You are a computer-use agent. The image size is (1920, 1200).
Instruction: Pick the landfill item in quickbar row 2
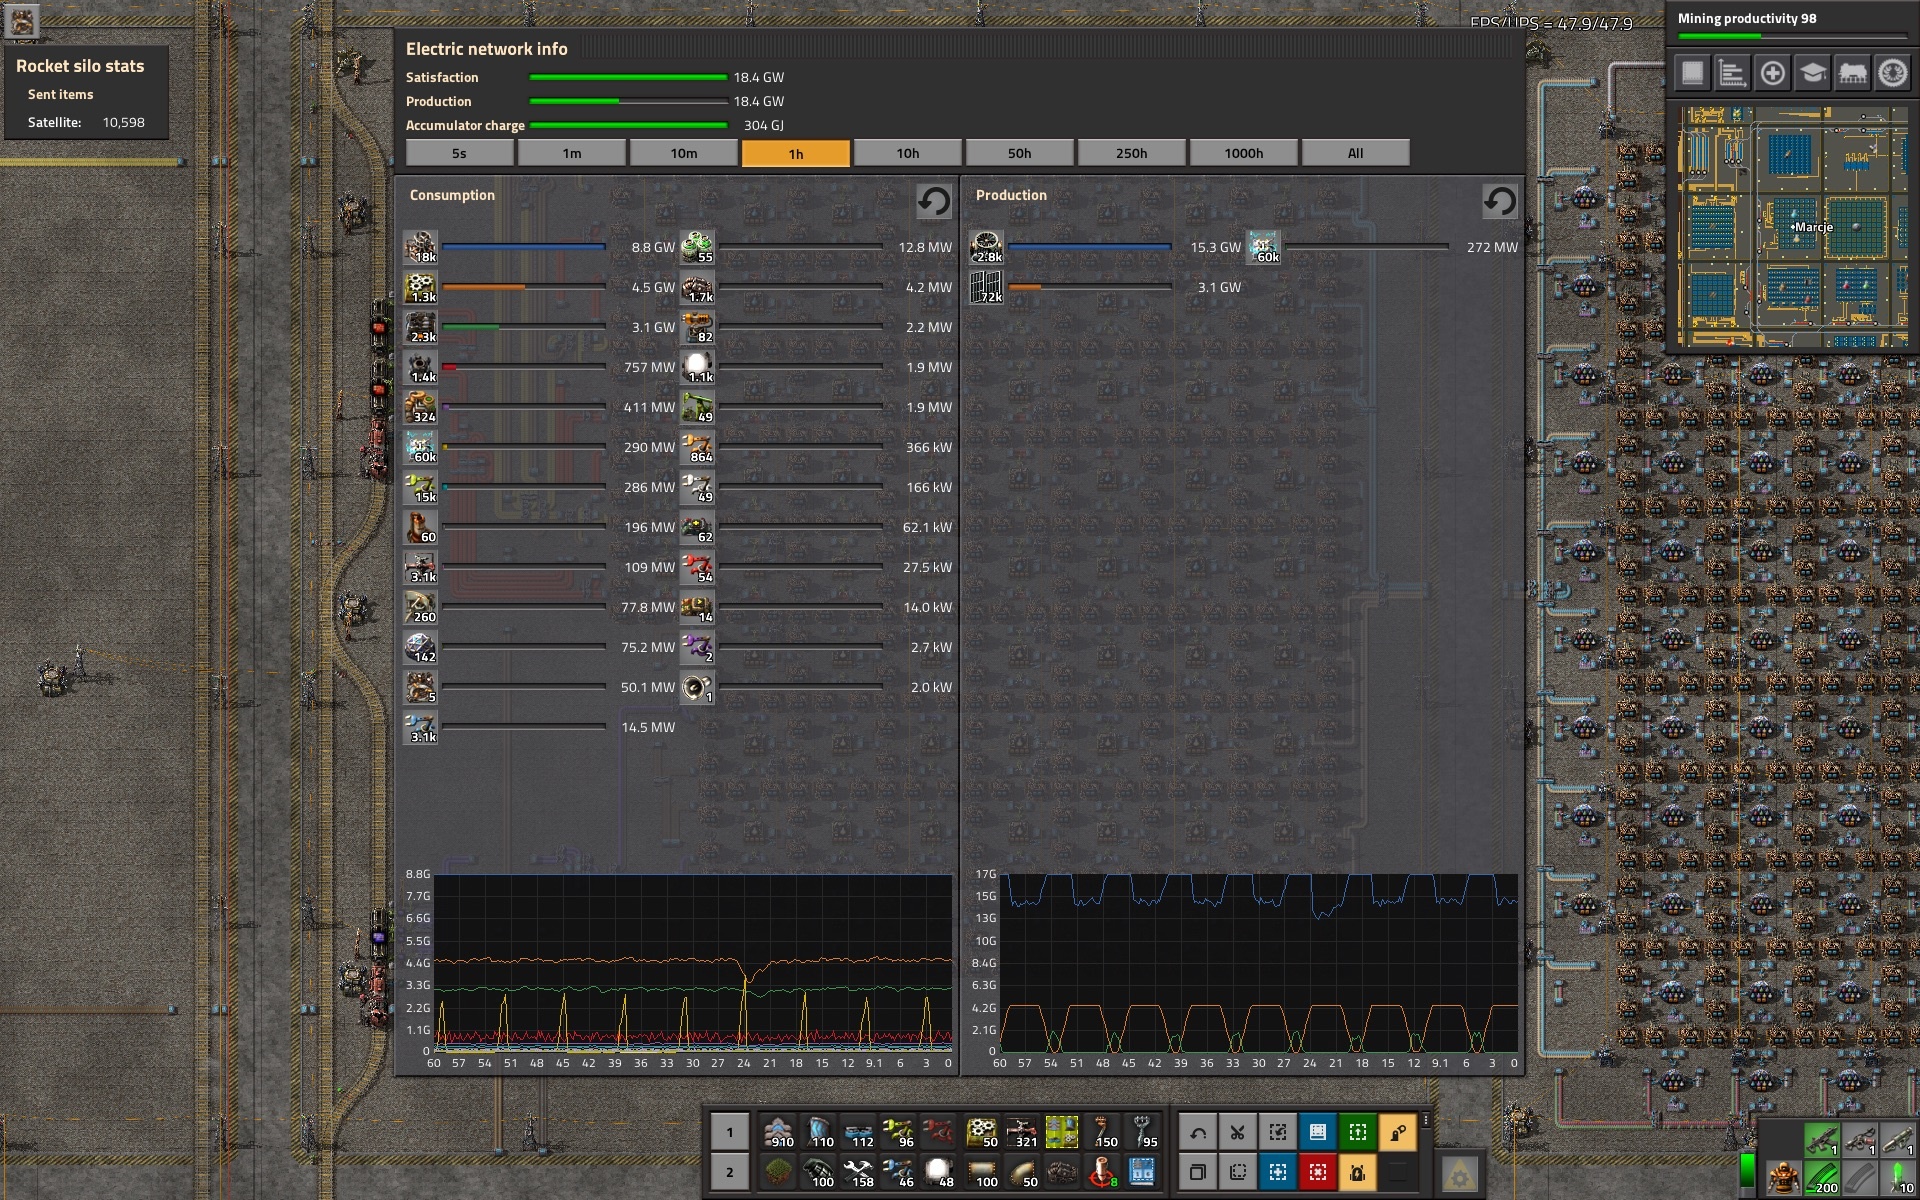(x=778, y=1171)
